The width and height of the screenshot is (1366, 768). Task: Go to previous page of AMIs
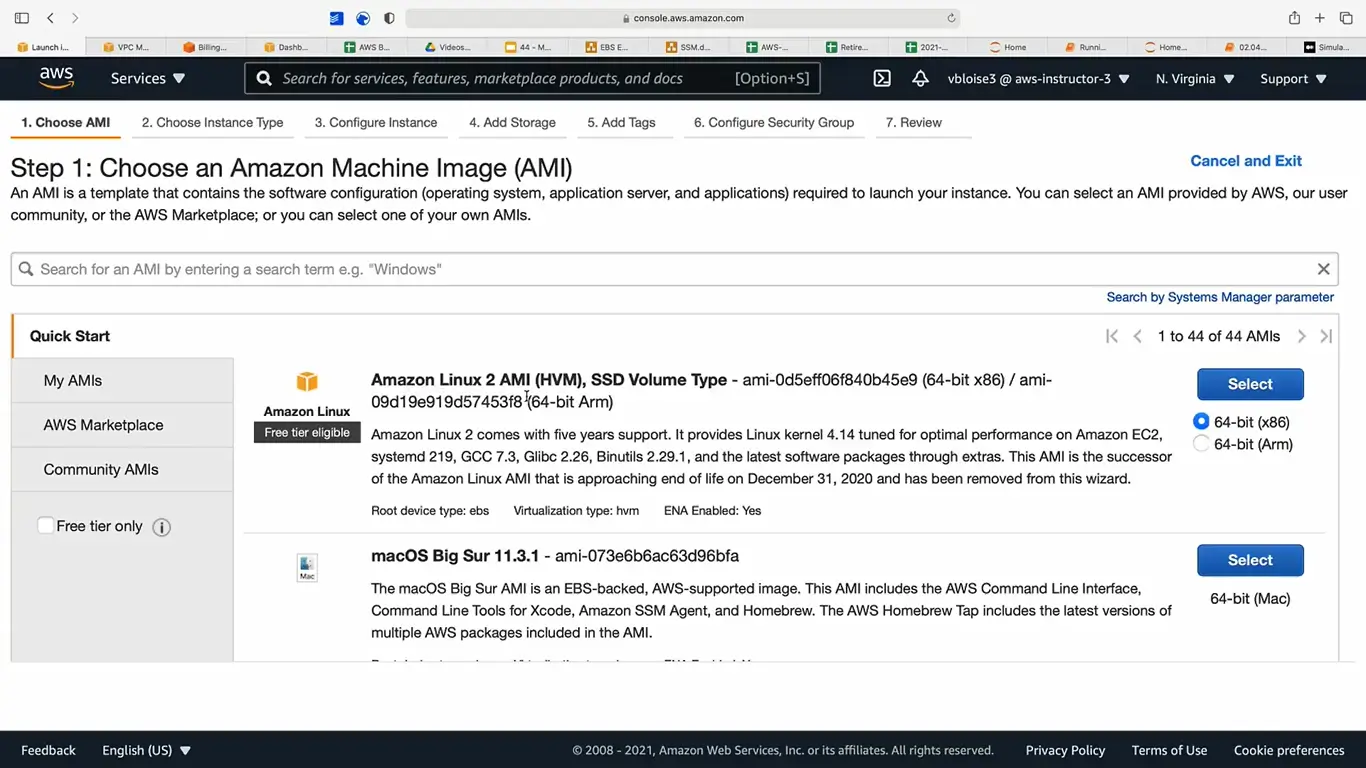1137,336
